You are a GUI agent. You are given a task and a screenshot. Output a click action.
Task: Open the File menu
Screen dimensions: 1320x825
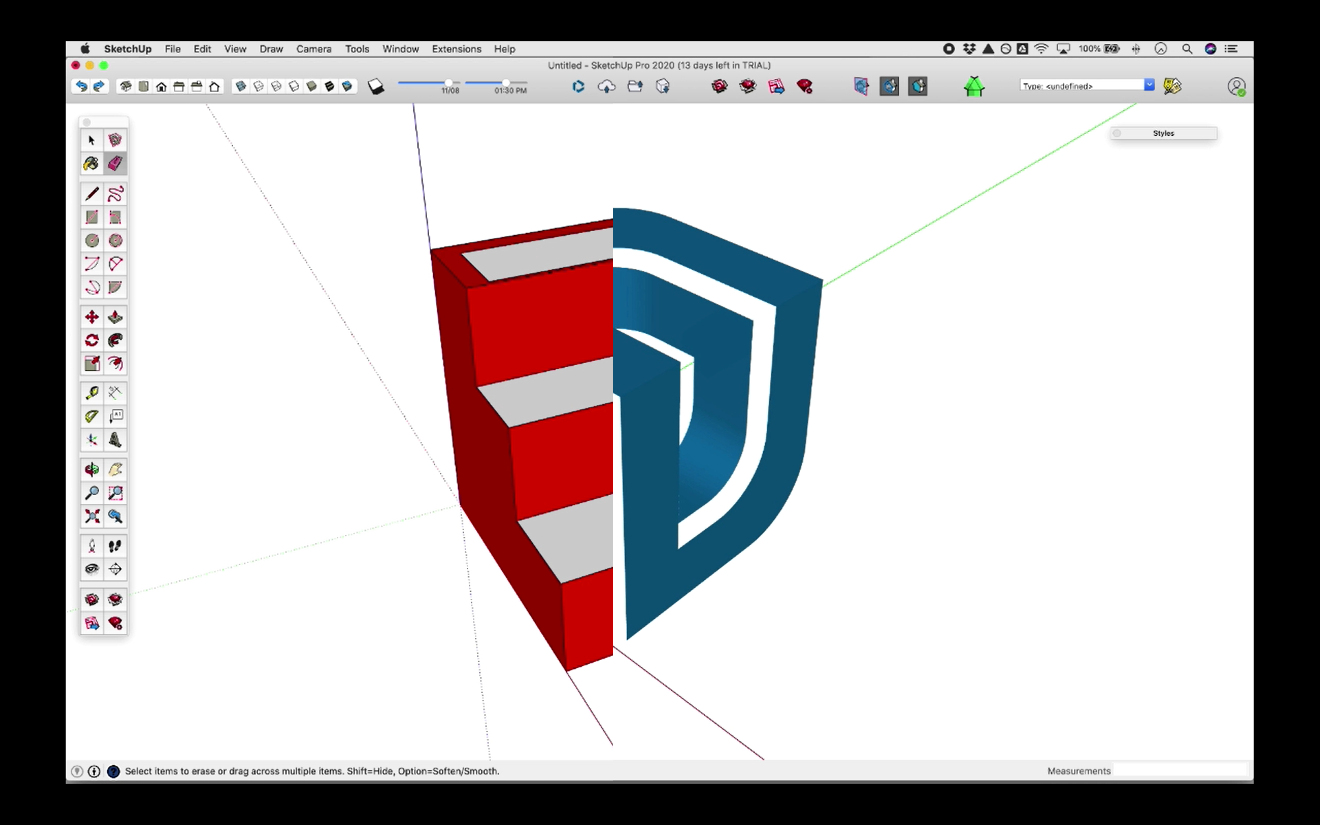click(173, 49)
